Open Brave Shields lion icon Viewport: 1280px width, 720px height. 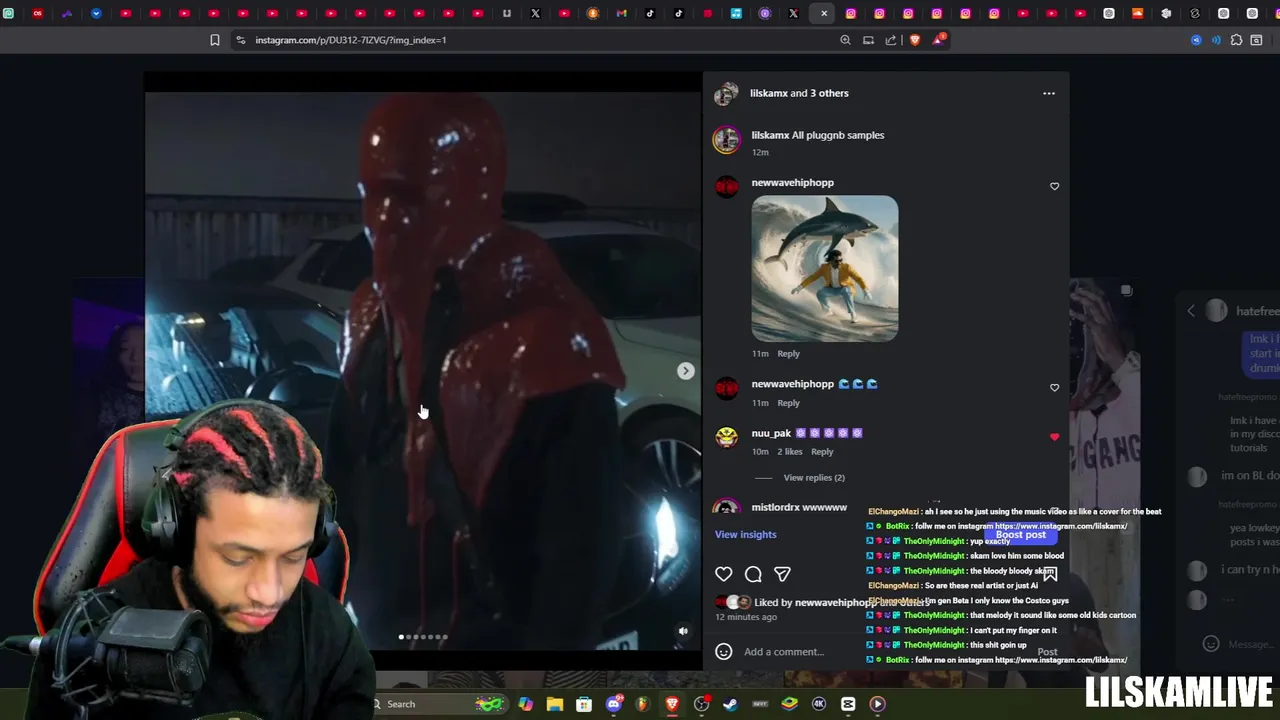(914, 40)
